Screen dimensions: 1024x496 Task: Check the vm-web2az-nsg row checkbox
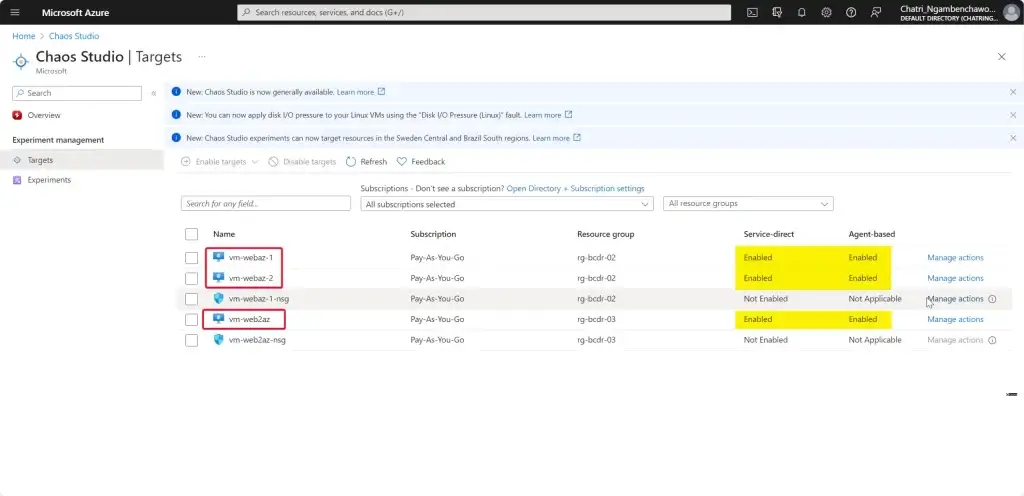191,340
